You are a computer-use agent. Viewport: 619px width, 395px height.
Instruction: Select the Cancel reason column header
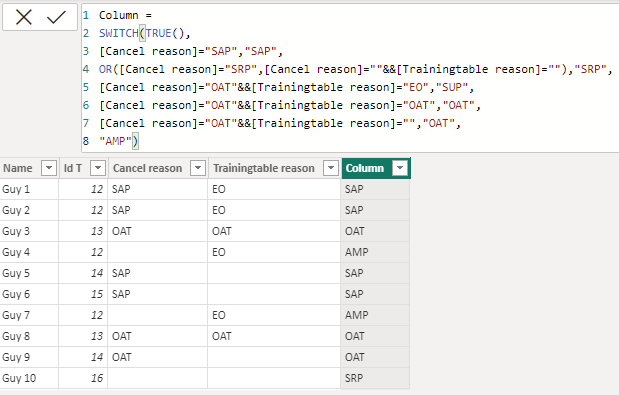(x=147, y=168)
